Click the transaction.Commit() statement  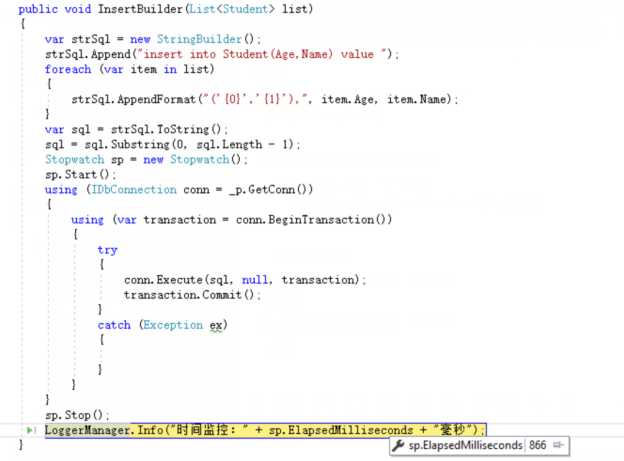[x=193, y=295]
